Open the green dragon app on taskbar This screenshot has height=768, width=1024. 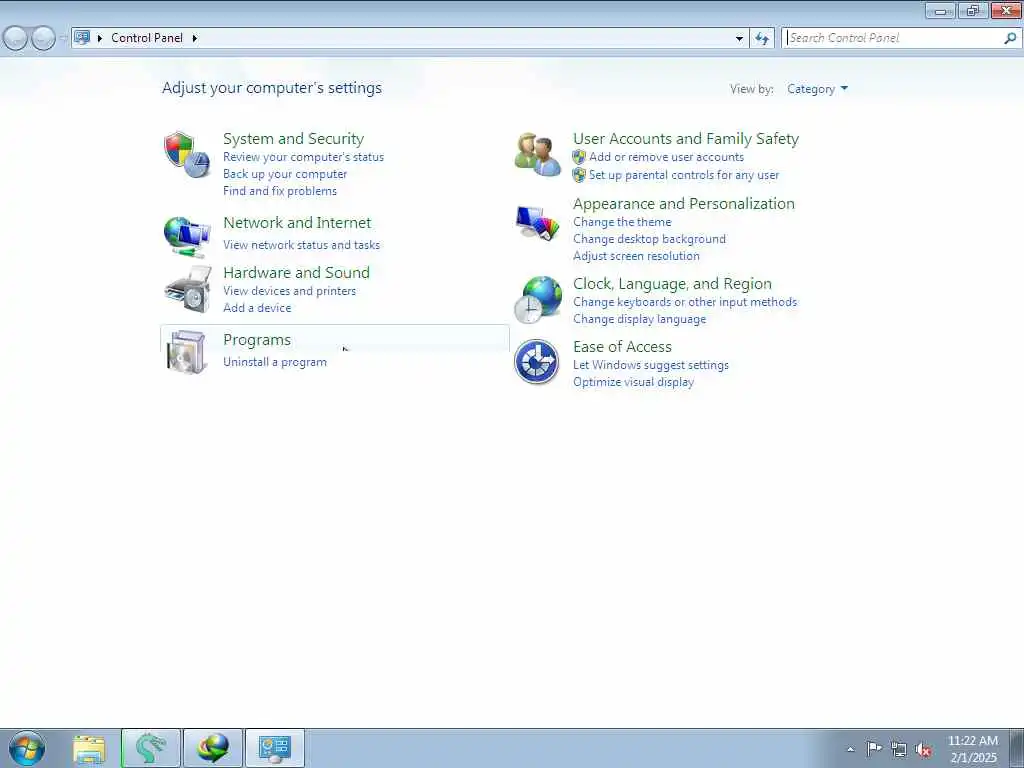(x=151, y=748)
